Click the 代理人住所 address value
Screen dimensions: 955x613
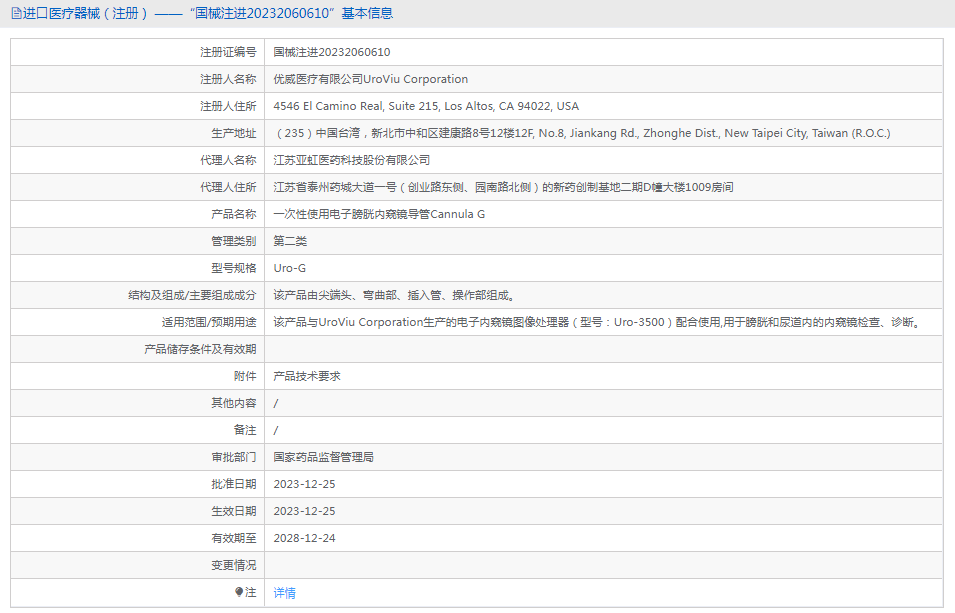(503, 187)
